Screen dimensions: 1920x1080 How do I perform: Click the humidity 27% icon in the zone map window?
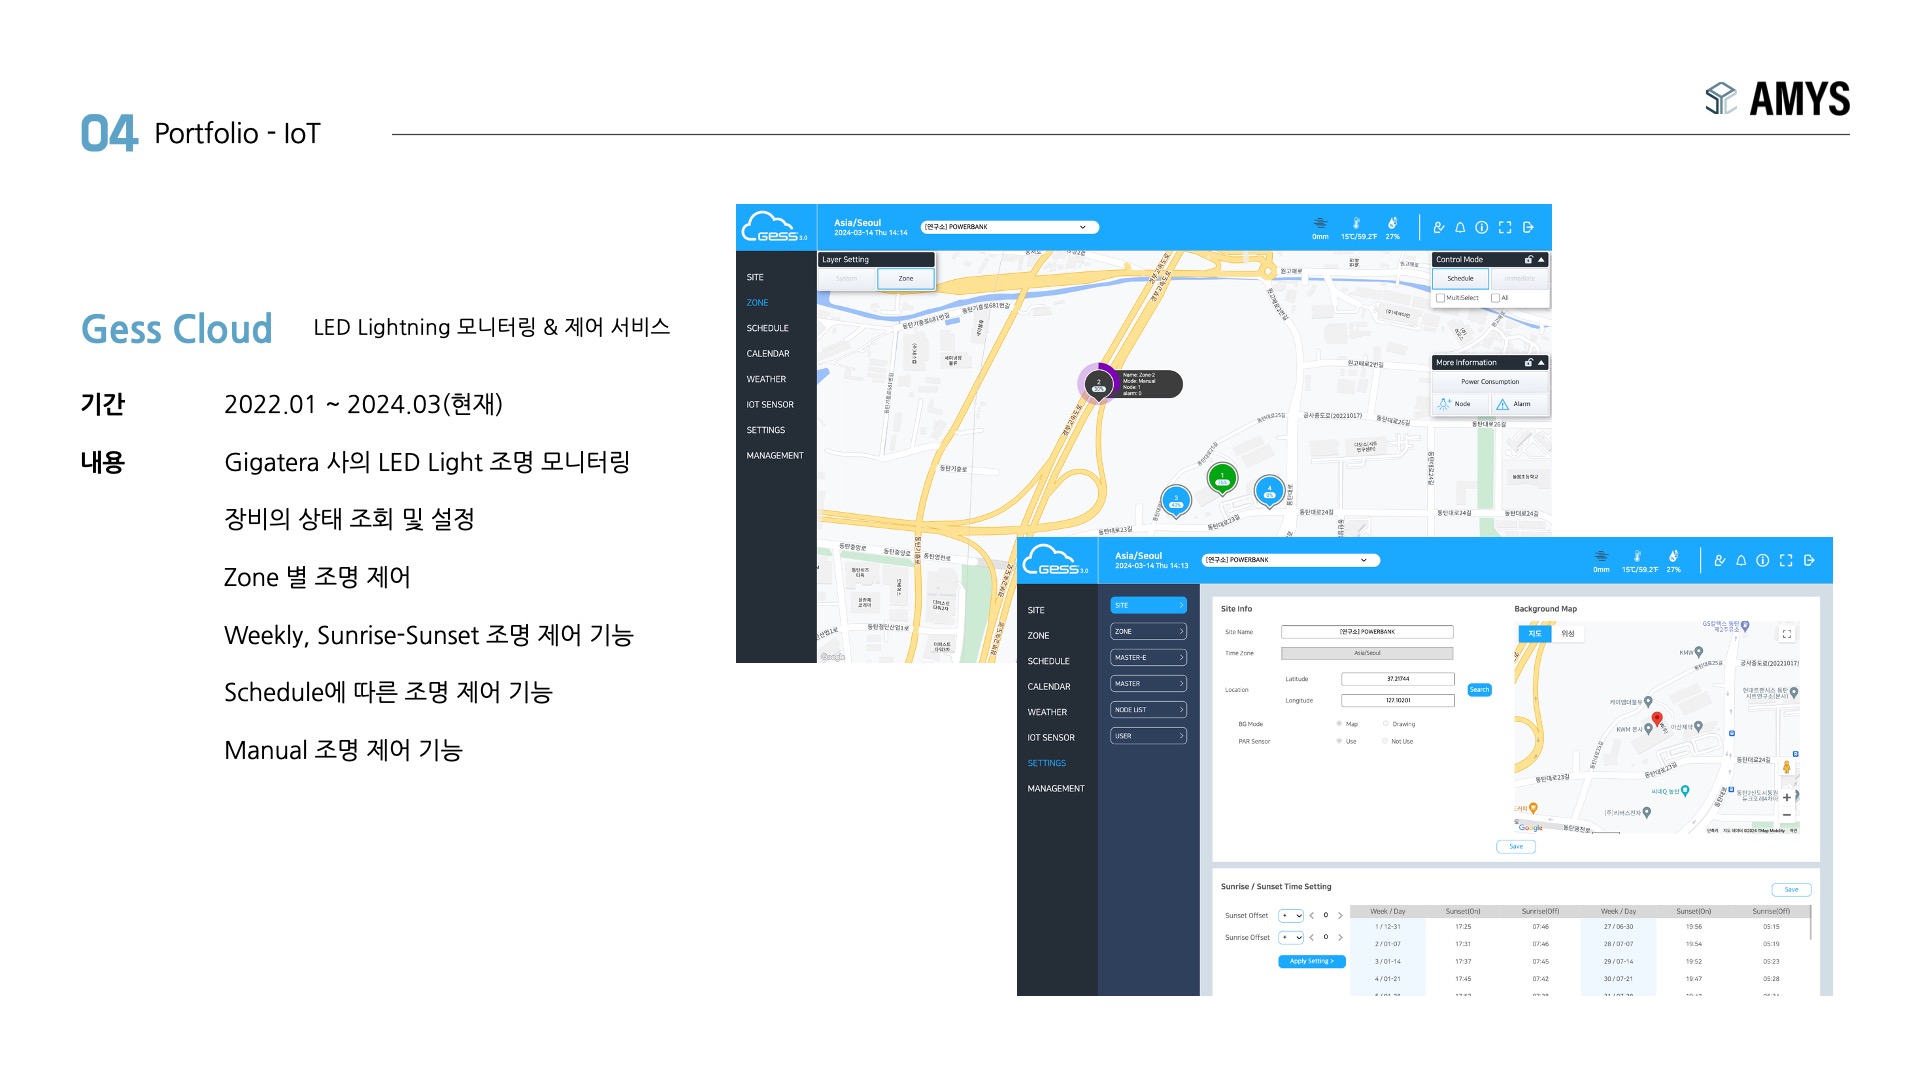tap(1392, 223)
